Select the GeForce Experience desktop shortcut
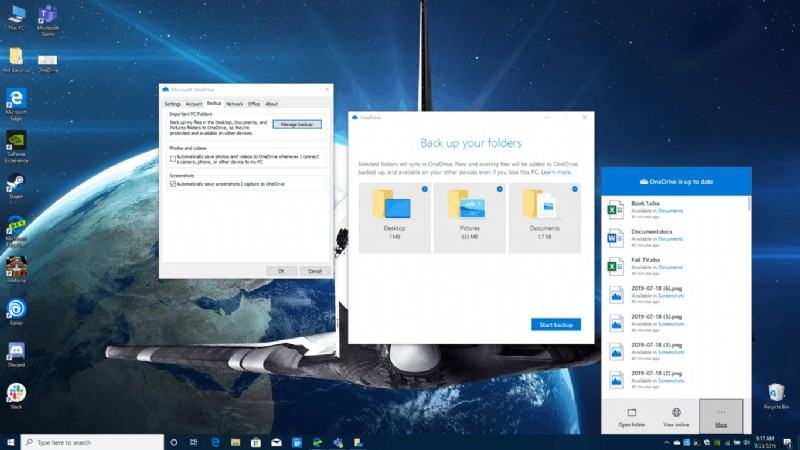 click(16, 146)
